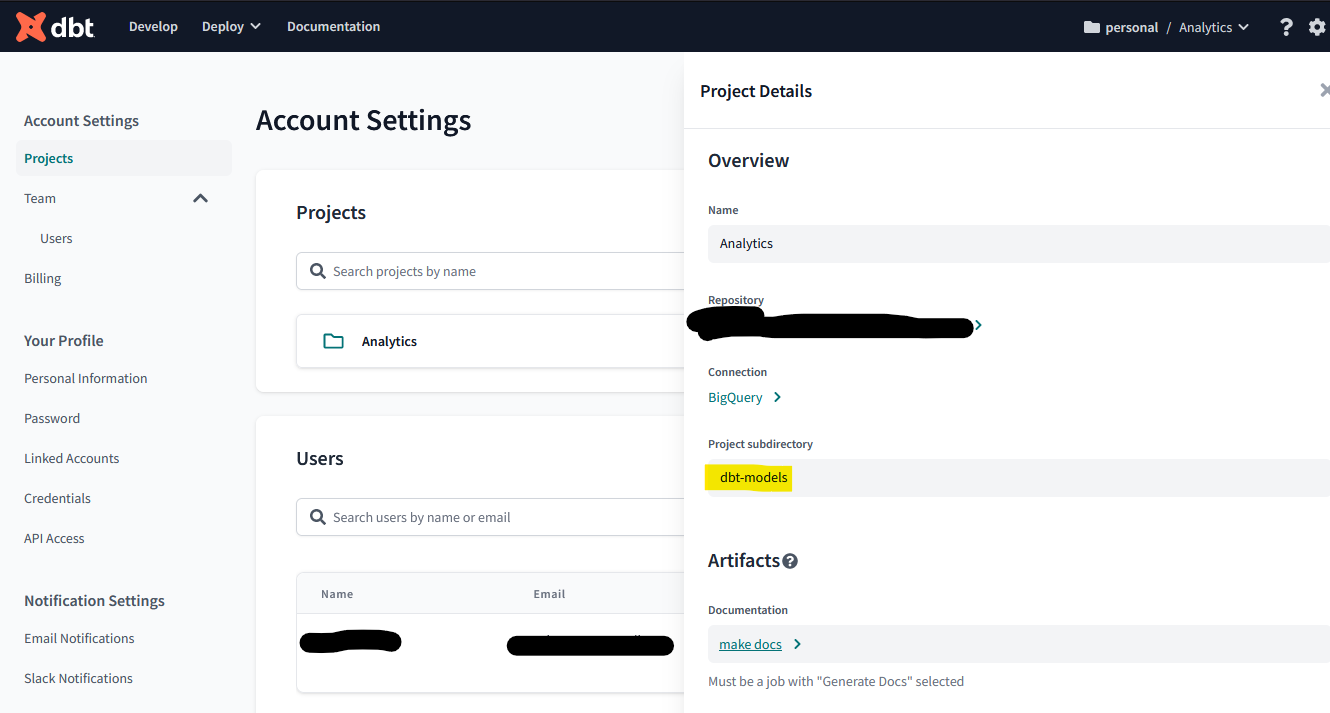Click the project Name field showing Analytics
Viewport: 1330px width, 713px height.
pos(1019,243)
